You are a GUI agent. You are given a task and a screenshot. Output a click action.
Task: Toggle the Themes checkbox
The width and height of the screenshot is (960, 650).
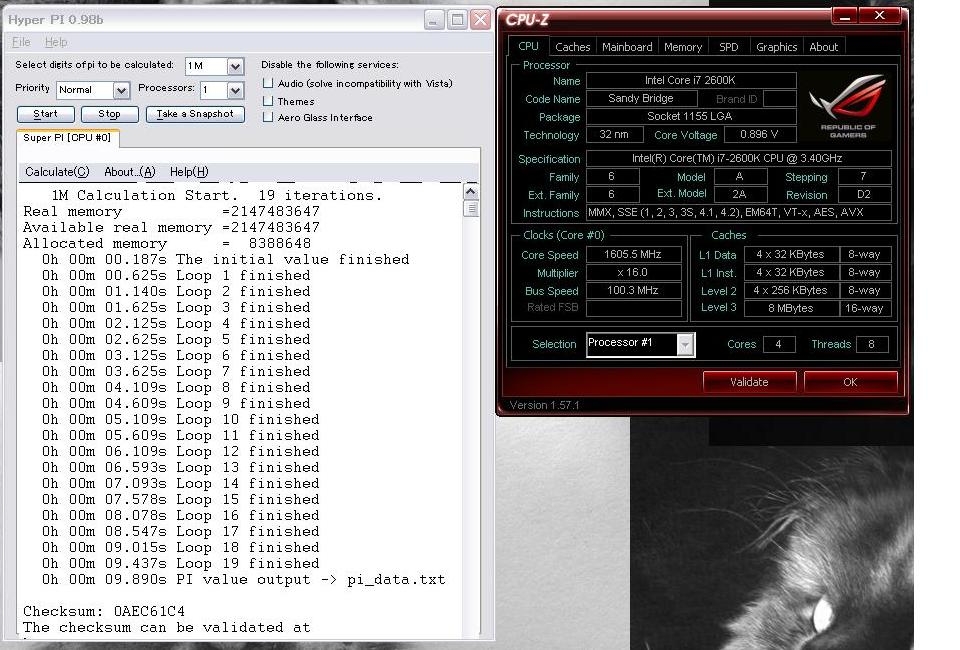[268, 101]
